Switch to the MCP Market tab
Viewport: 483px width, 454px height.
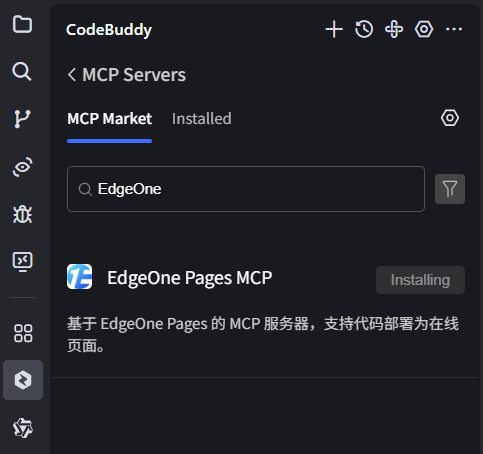[110, 119]
